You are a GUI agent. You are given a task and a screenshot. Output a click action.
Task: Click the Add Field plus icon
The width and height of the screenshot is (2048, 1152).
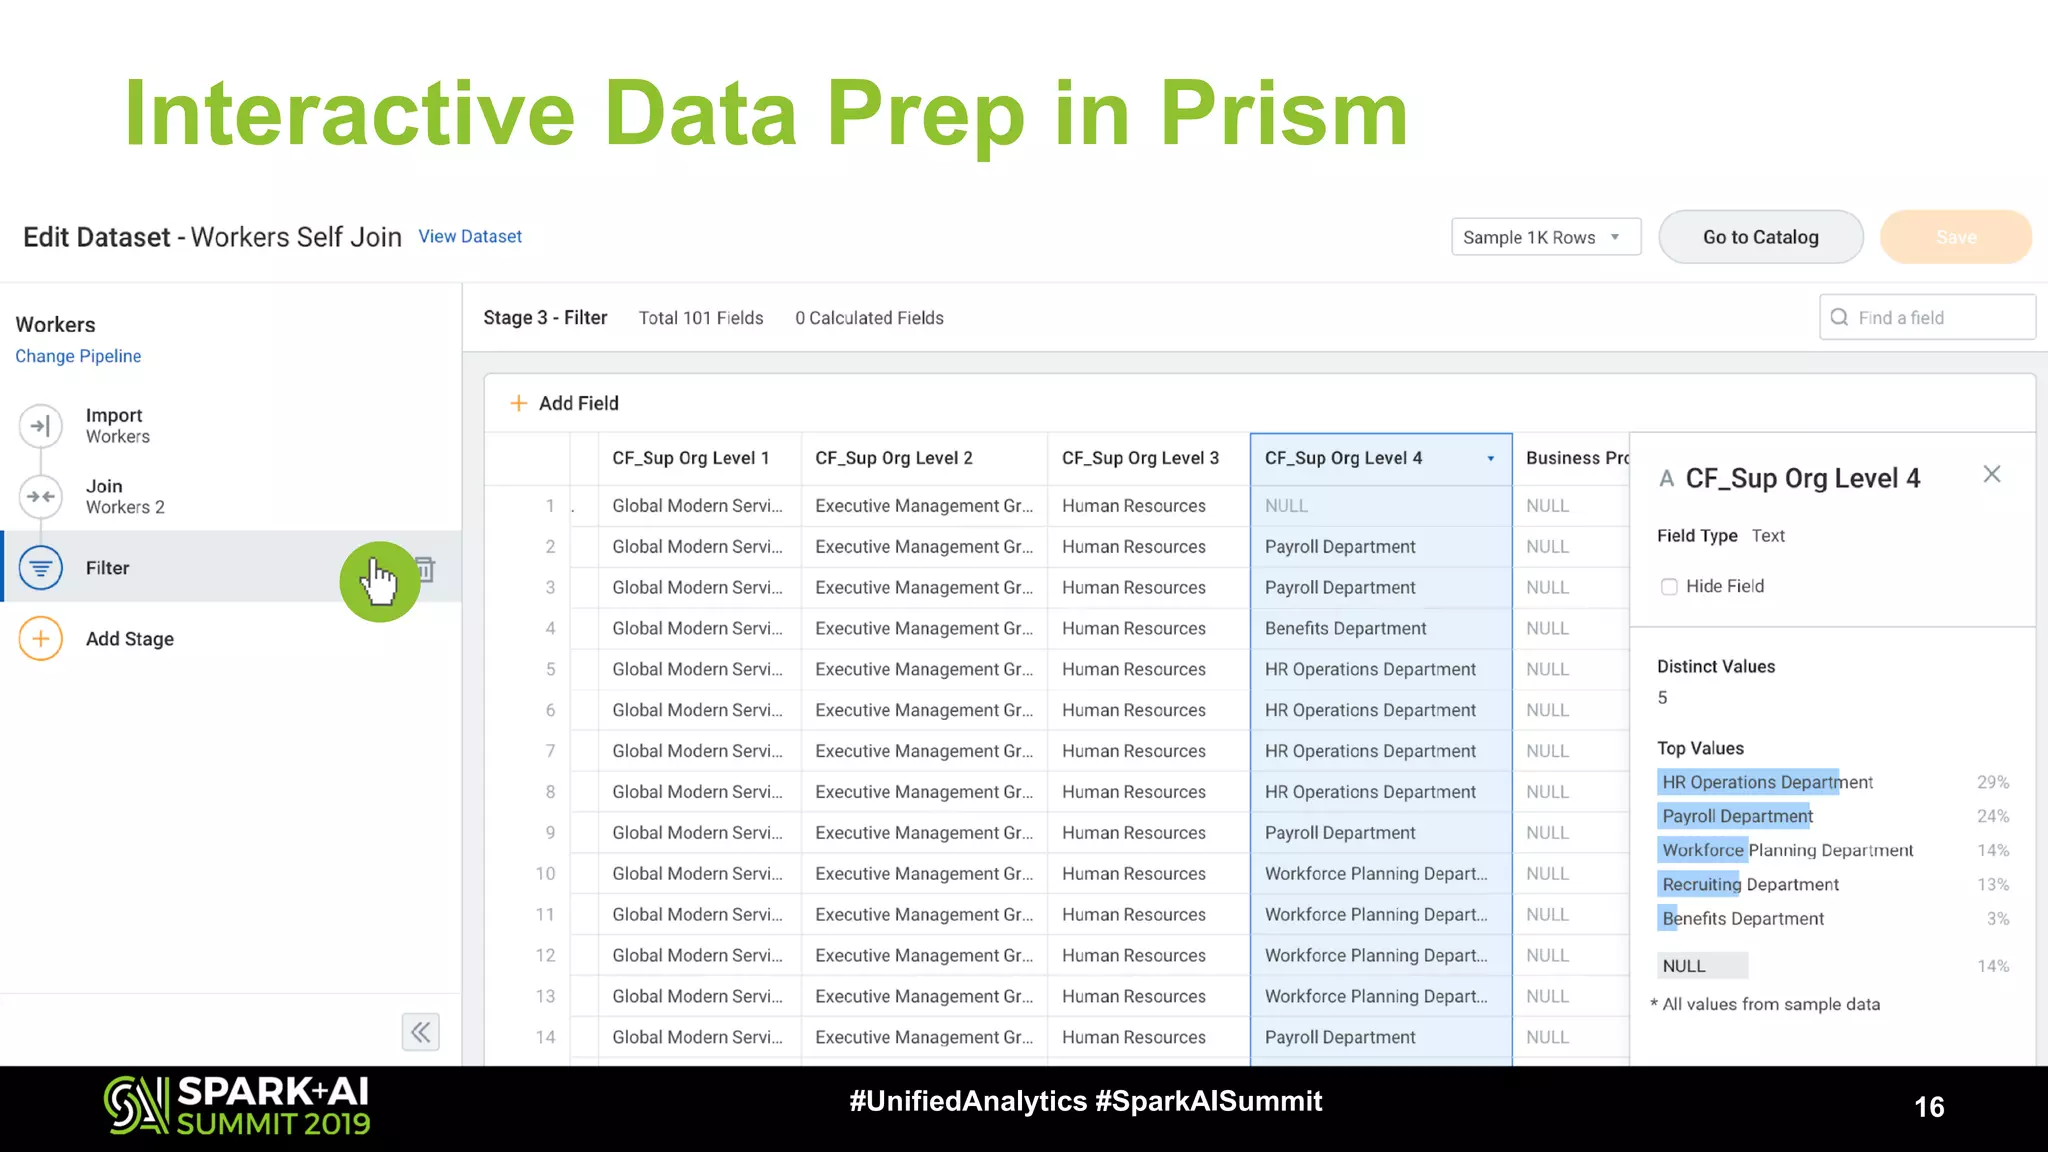(518, 403)
